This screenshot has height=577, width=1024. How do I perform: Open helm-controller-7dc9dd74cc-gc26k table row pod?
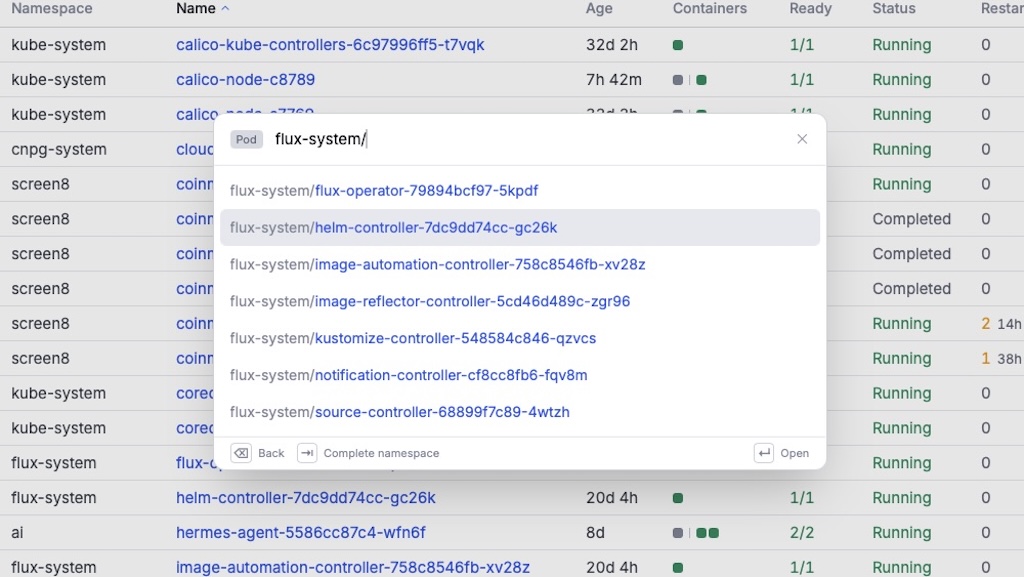[x=306, y=497]
